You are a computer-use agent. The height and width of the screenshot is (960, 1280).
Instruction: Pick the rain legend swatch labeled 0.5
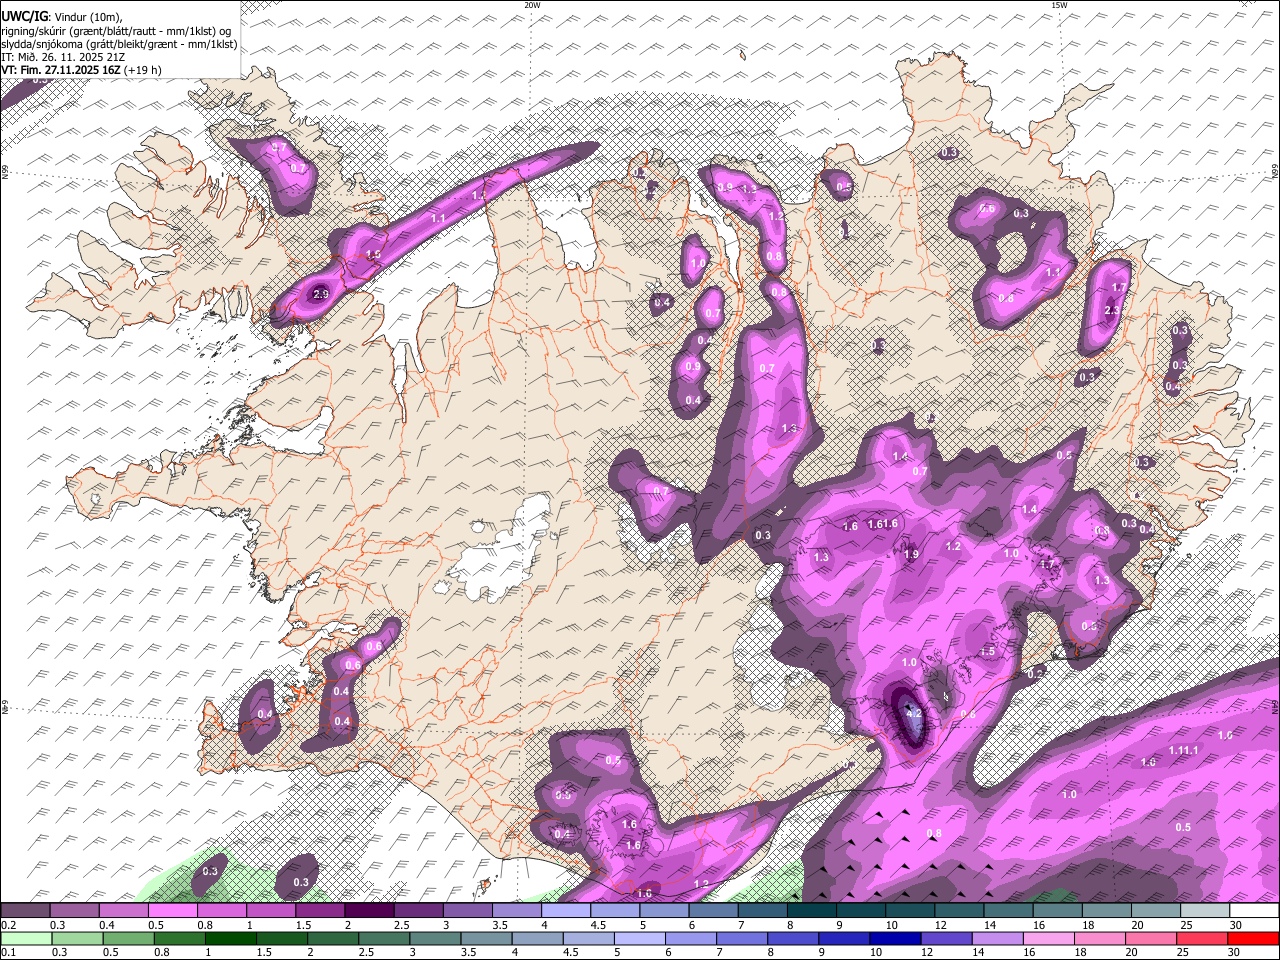tap(129, 938)
